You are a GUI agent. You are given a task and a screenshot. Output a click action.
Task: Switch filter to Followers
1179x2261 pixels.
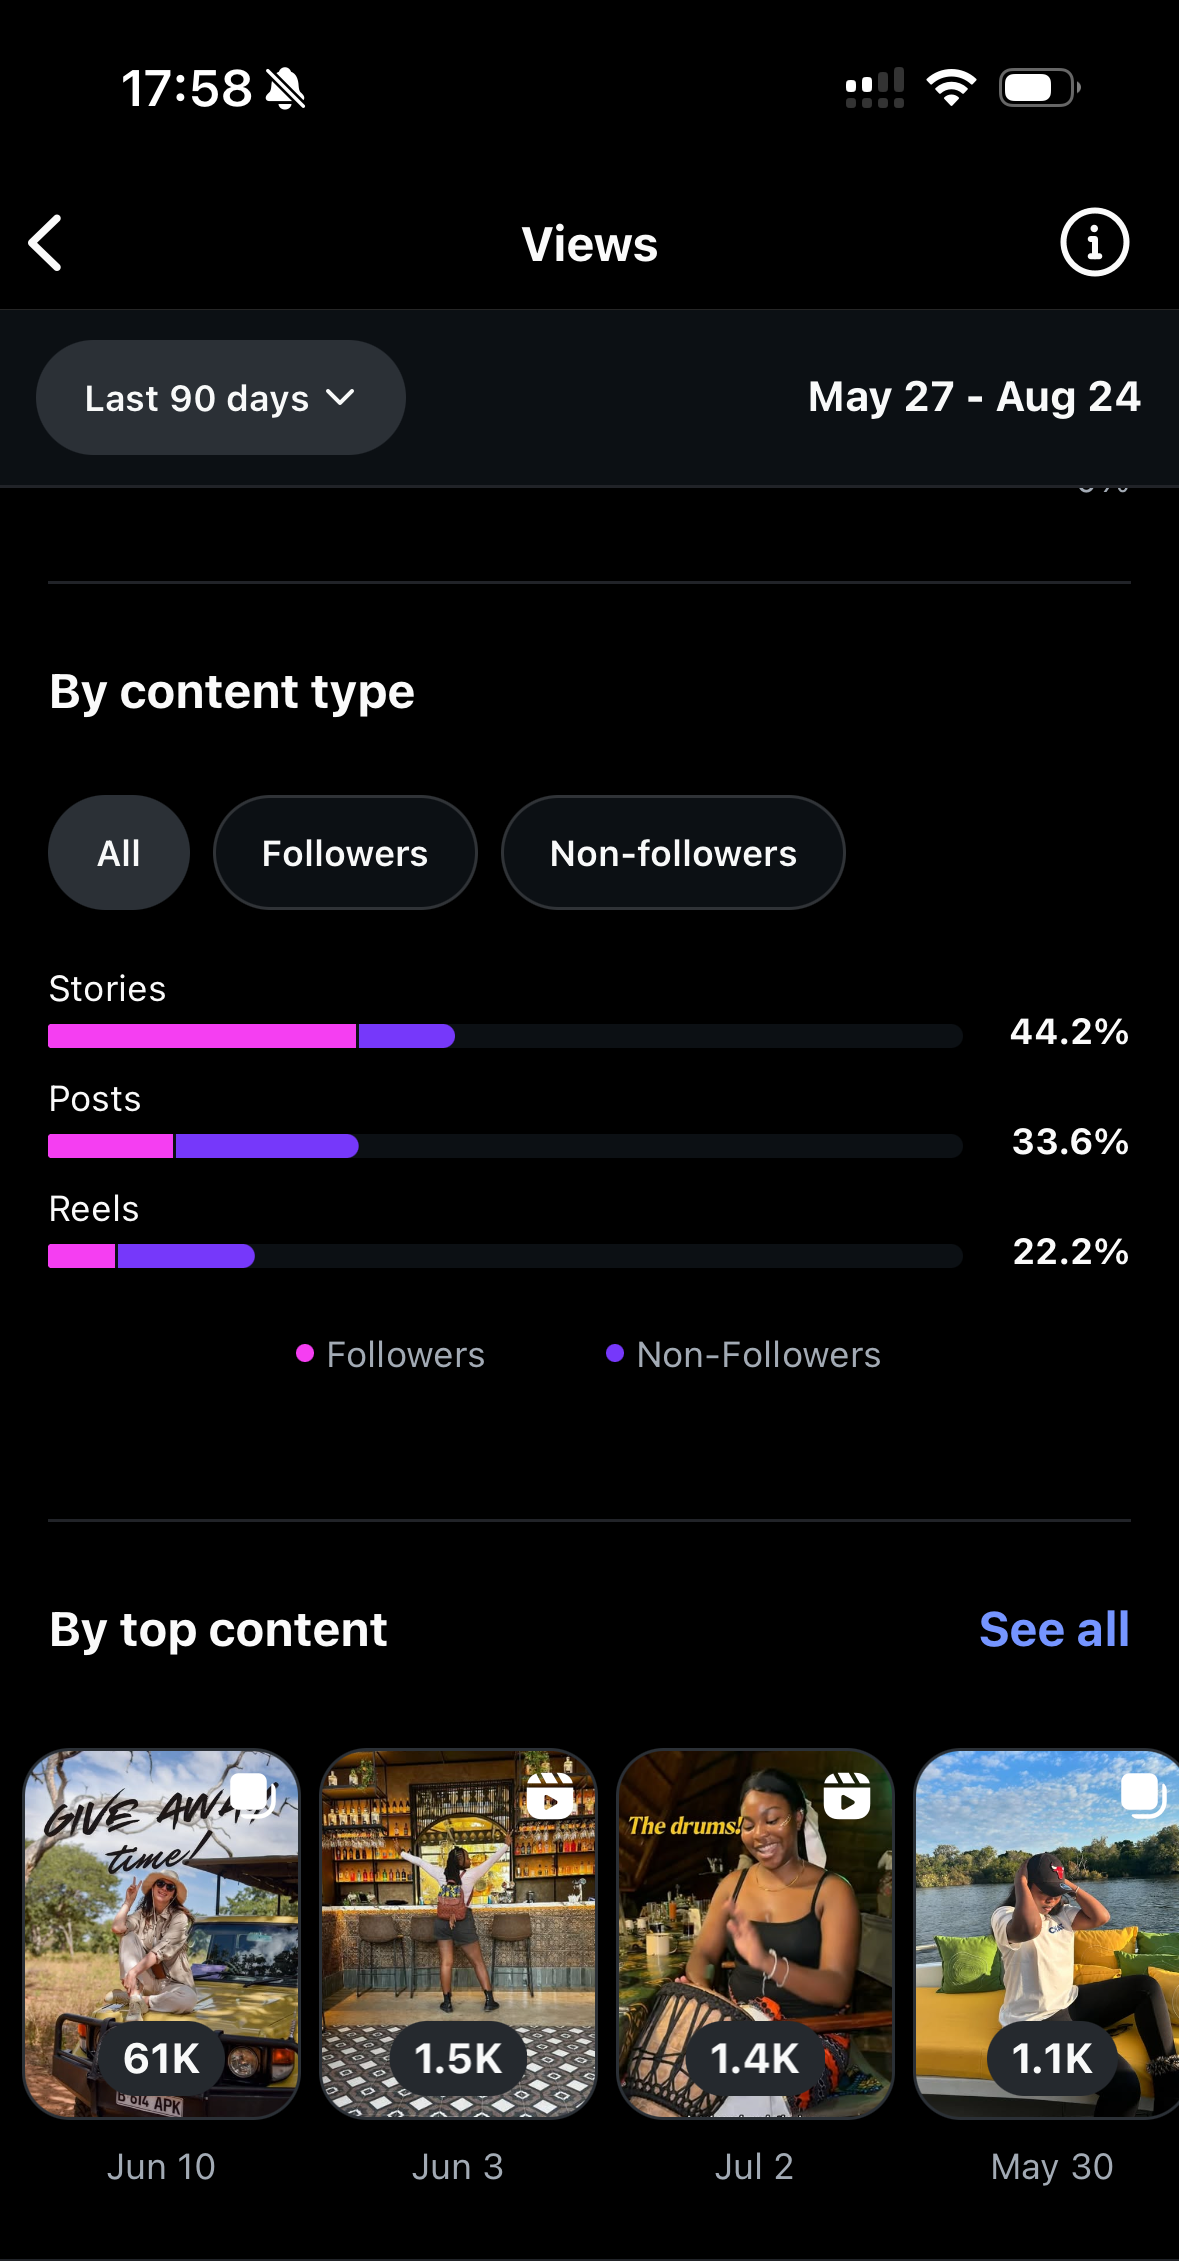click(345, 853)
